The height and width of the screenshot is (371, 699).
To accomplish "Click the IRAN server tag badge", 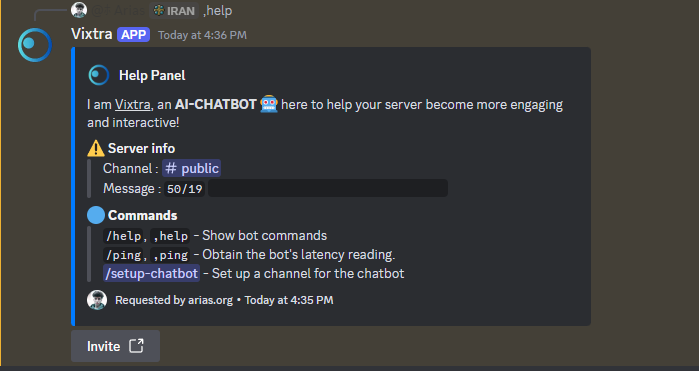I will click(174, 11).
